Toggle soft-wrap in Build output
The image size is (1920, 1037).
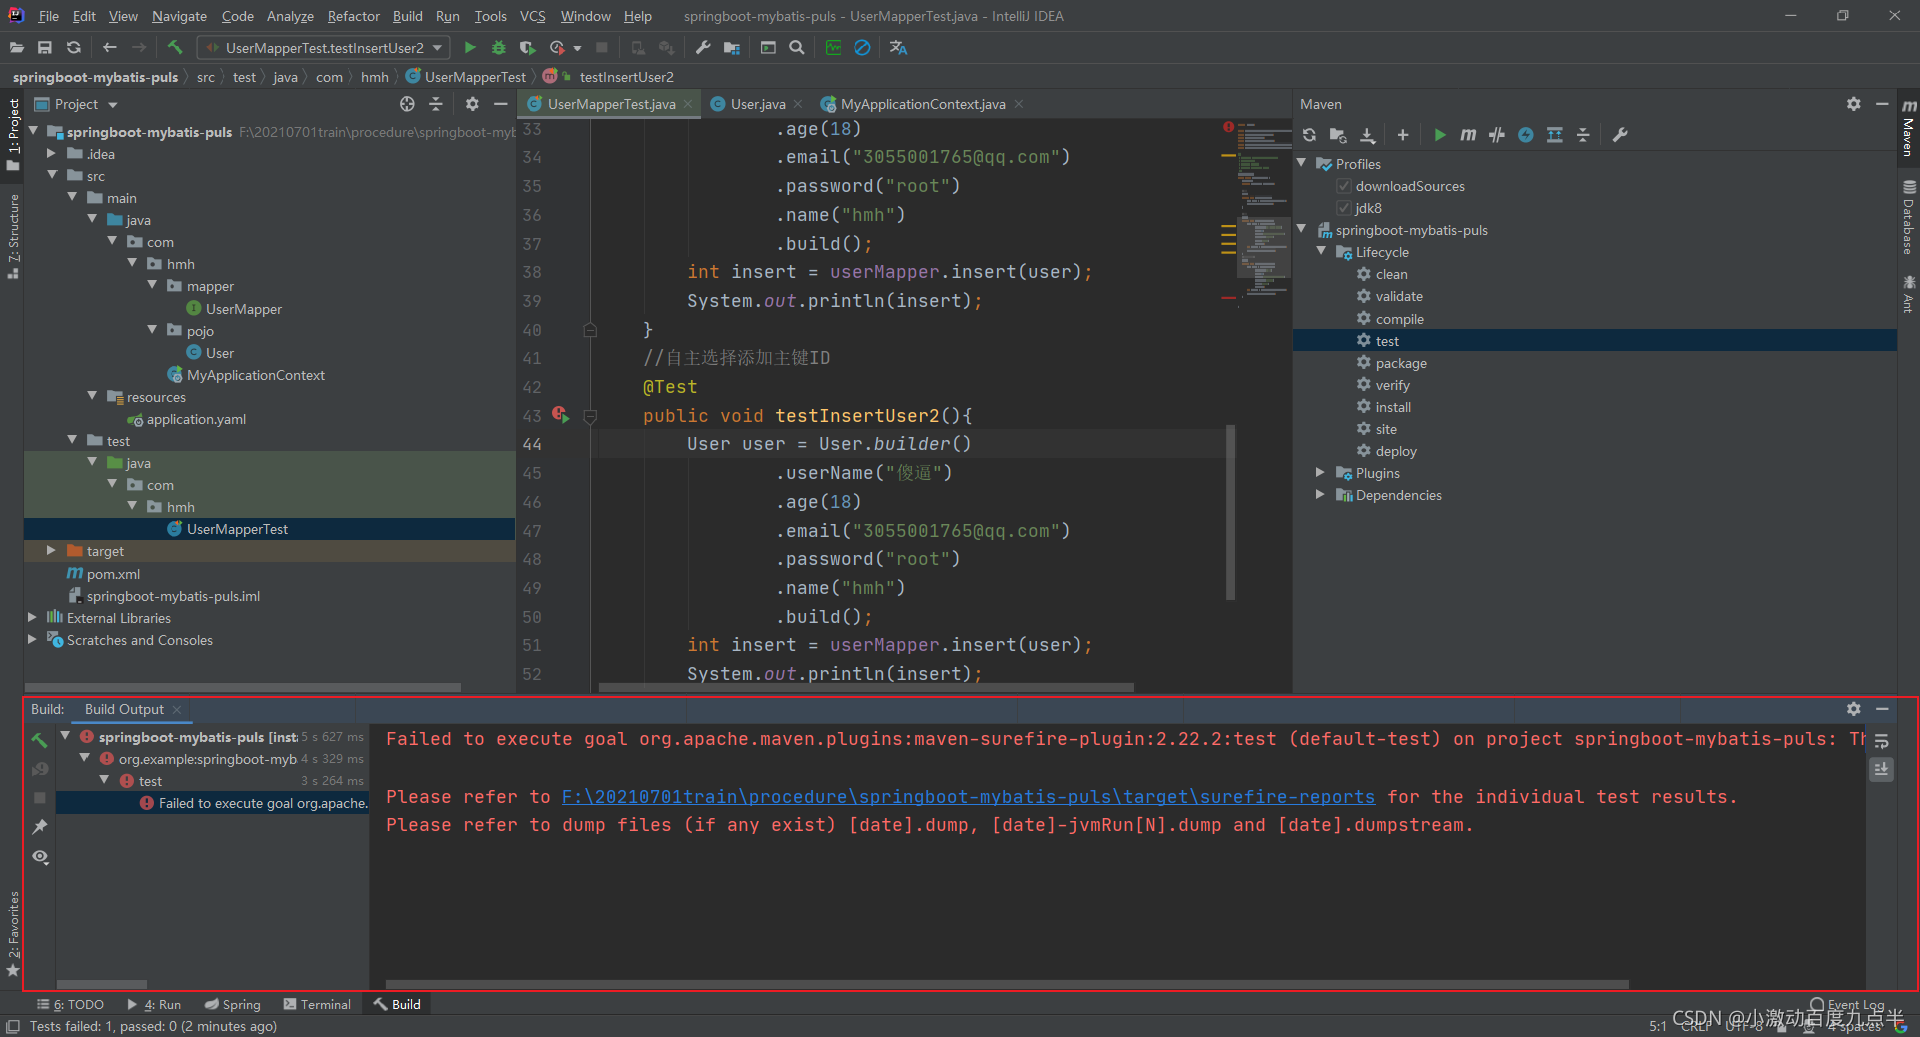coord(1881,742)
